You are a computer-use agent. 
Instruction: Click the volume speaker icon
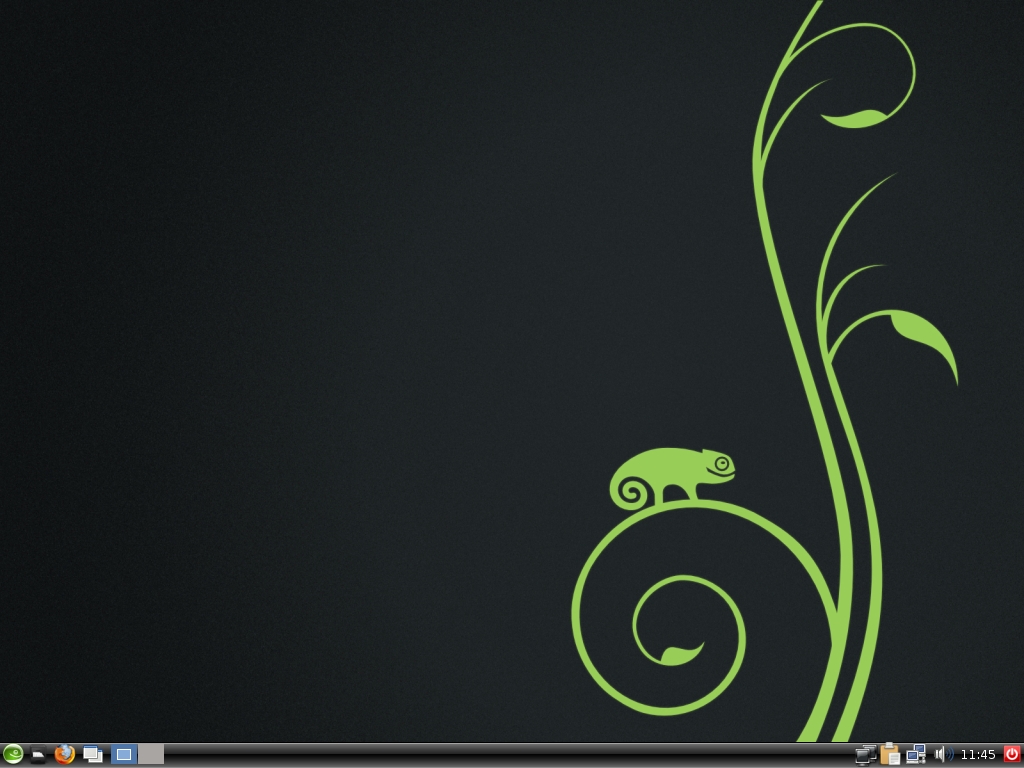(944, 754)
